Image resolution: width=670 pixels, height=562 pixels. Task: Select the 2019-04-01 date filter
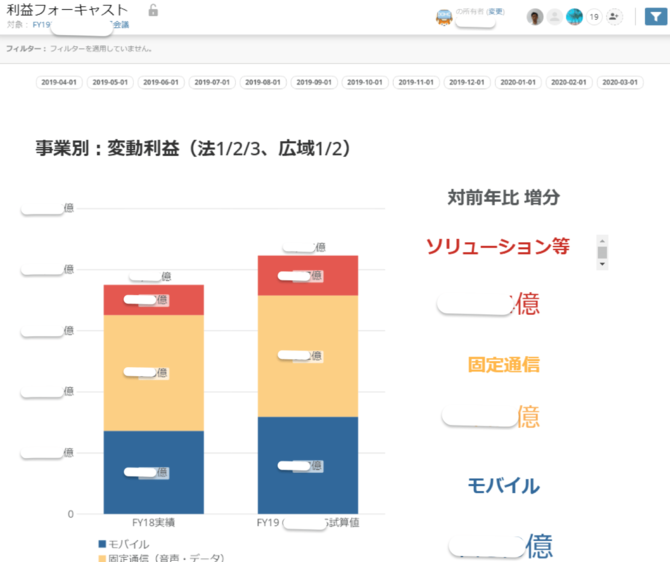pyautogui.click(x=59, y=82)
